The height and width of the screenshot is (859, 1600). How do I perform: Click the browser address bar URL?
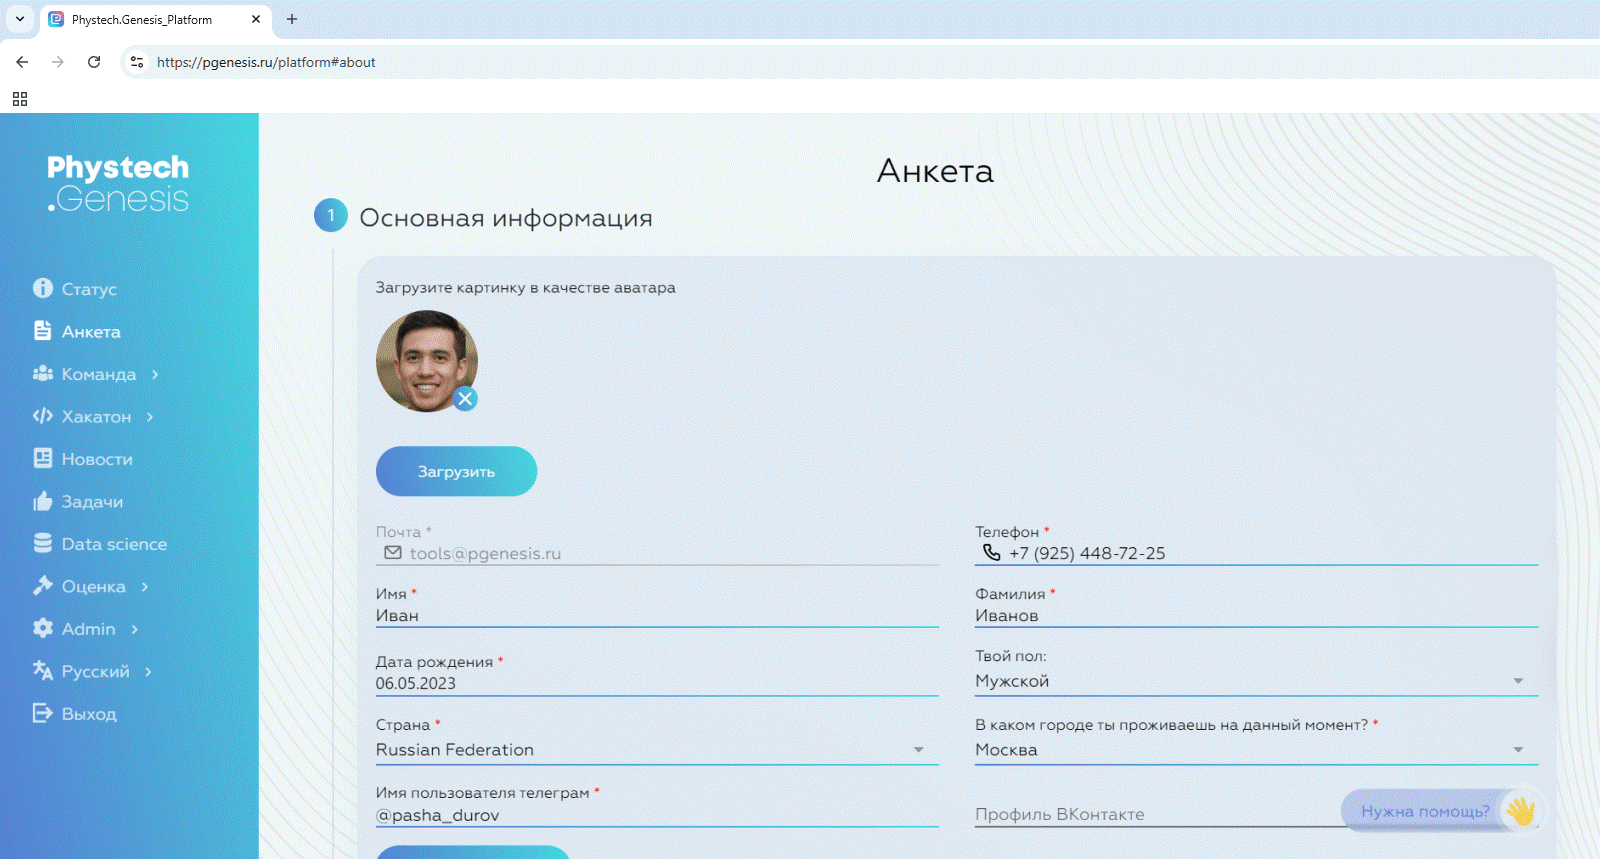(266, 62)
